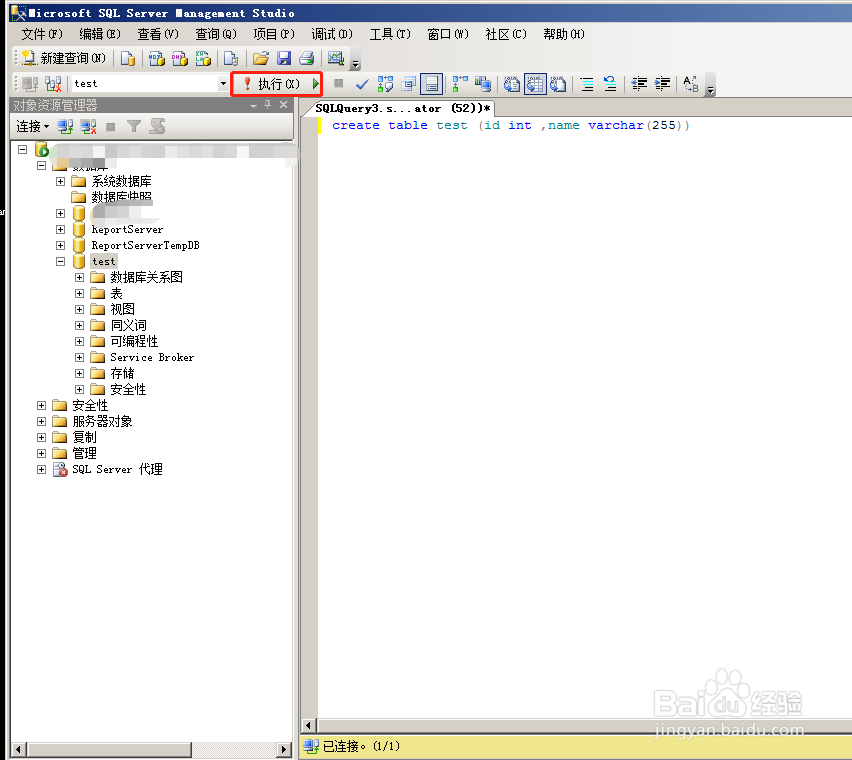
Task: Click the Display Estimated Execution Plan icon
Action: pos(385,84)
